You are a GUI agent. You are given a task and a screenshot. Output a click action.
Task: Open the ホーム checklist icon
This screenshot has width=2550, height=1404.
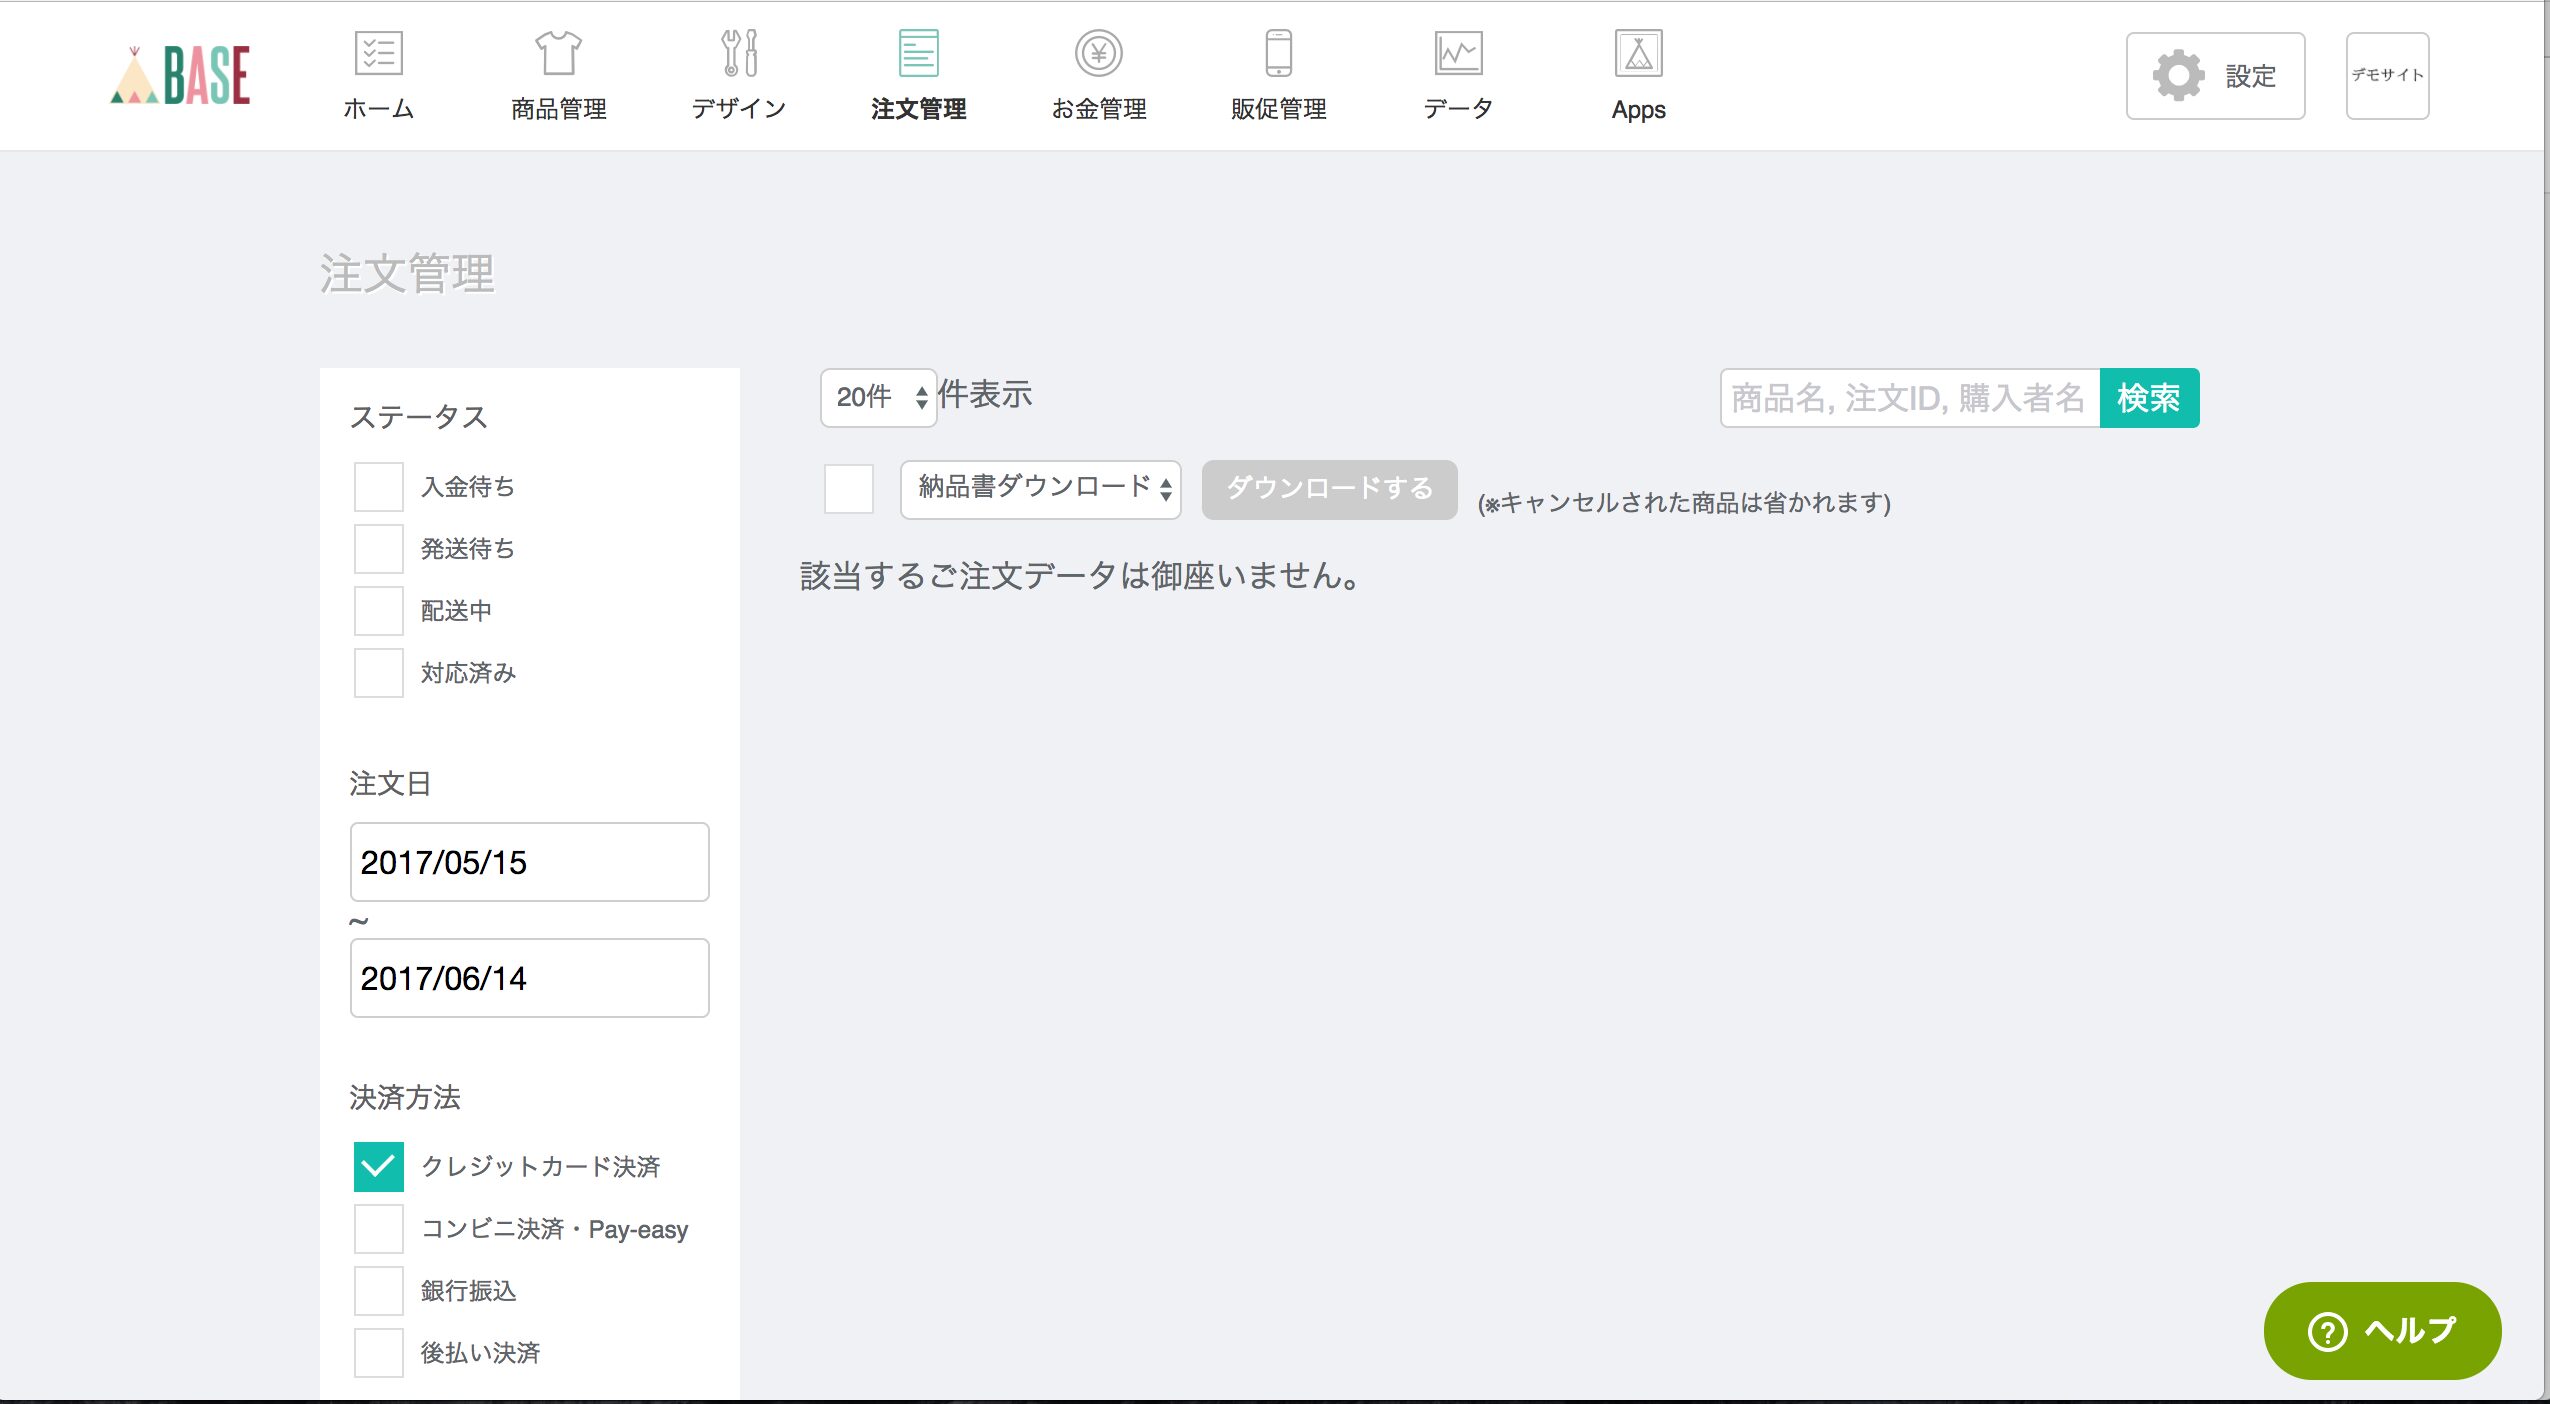378,53
